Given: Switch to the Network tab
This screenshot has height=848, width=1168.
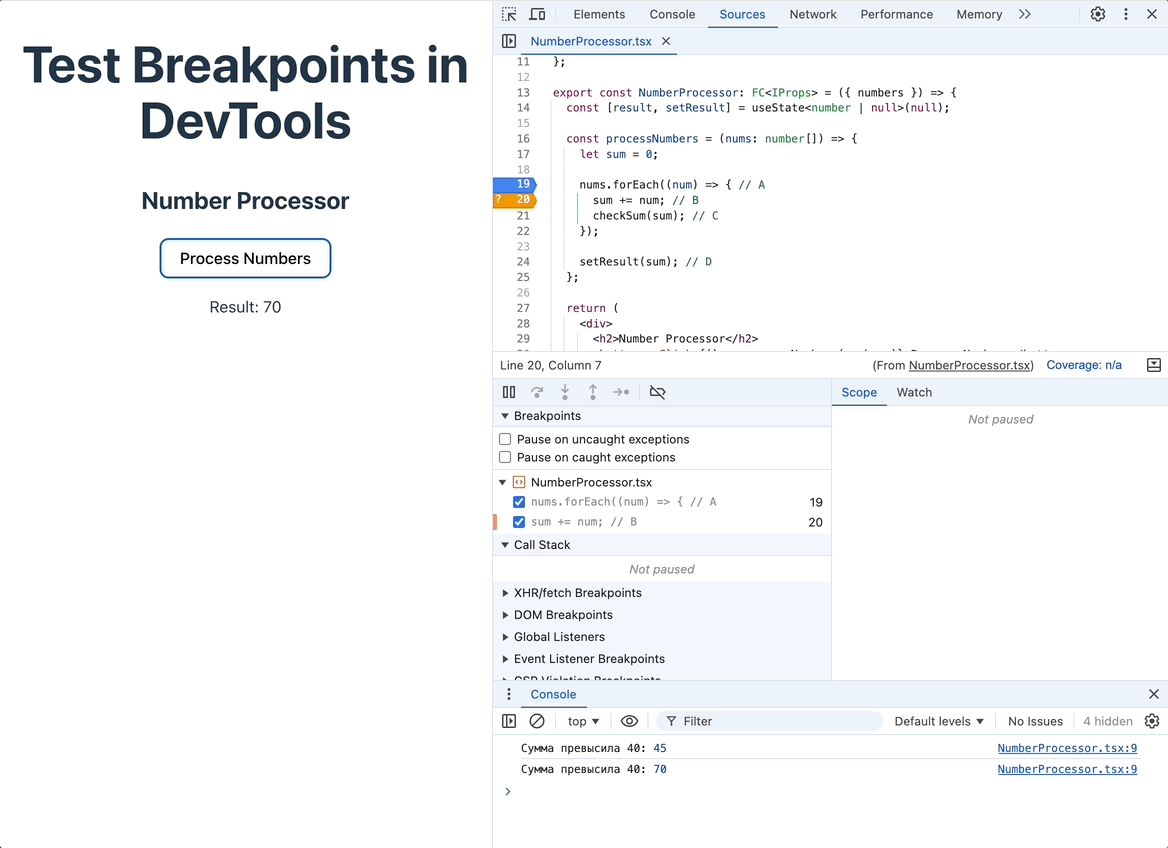Looking at the screenshot, I should 813,14.
